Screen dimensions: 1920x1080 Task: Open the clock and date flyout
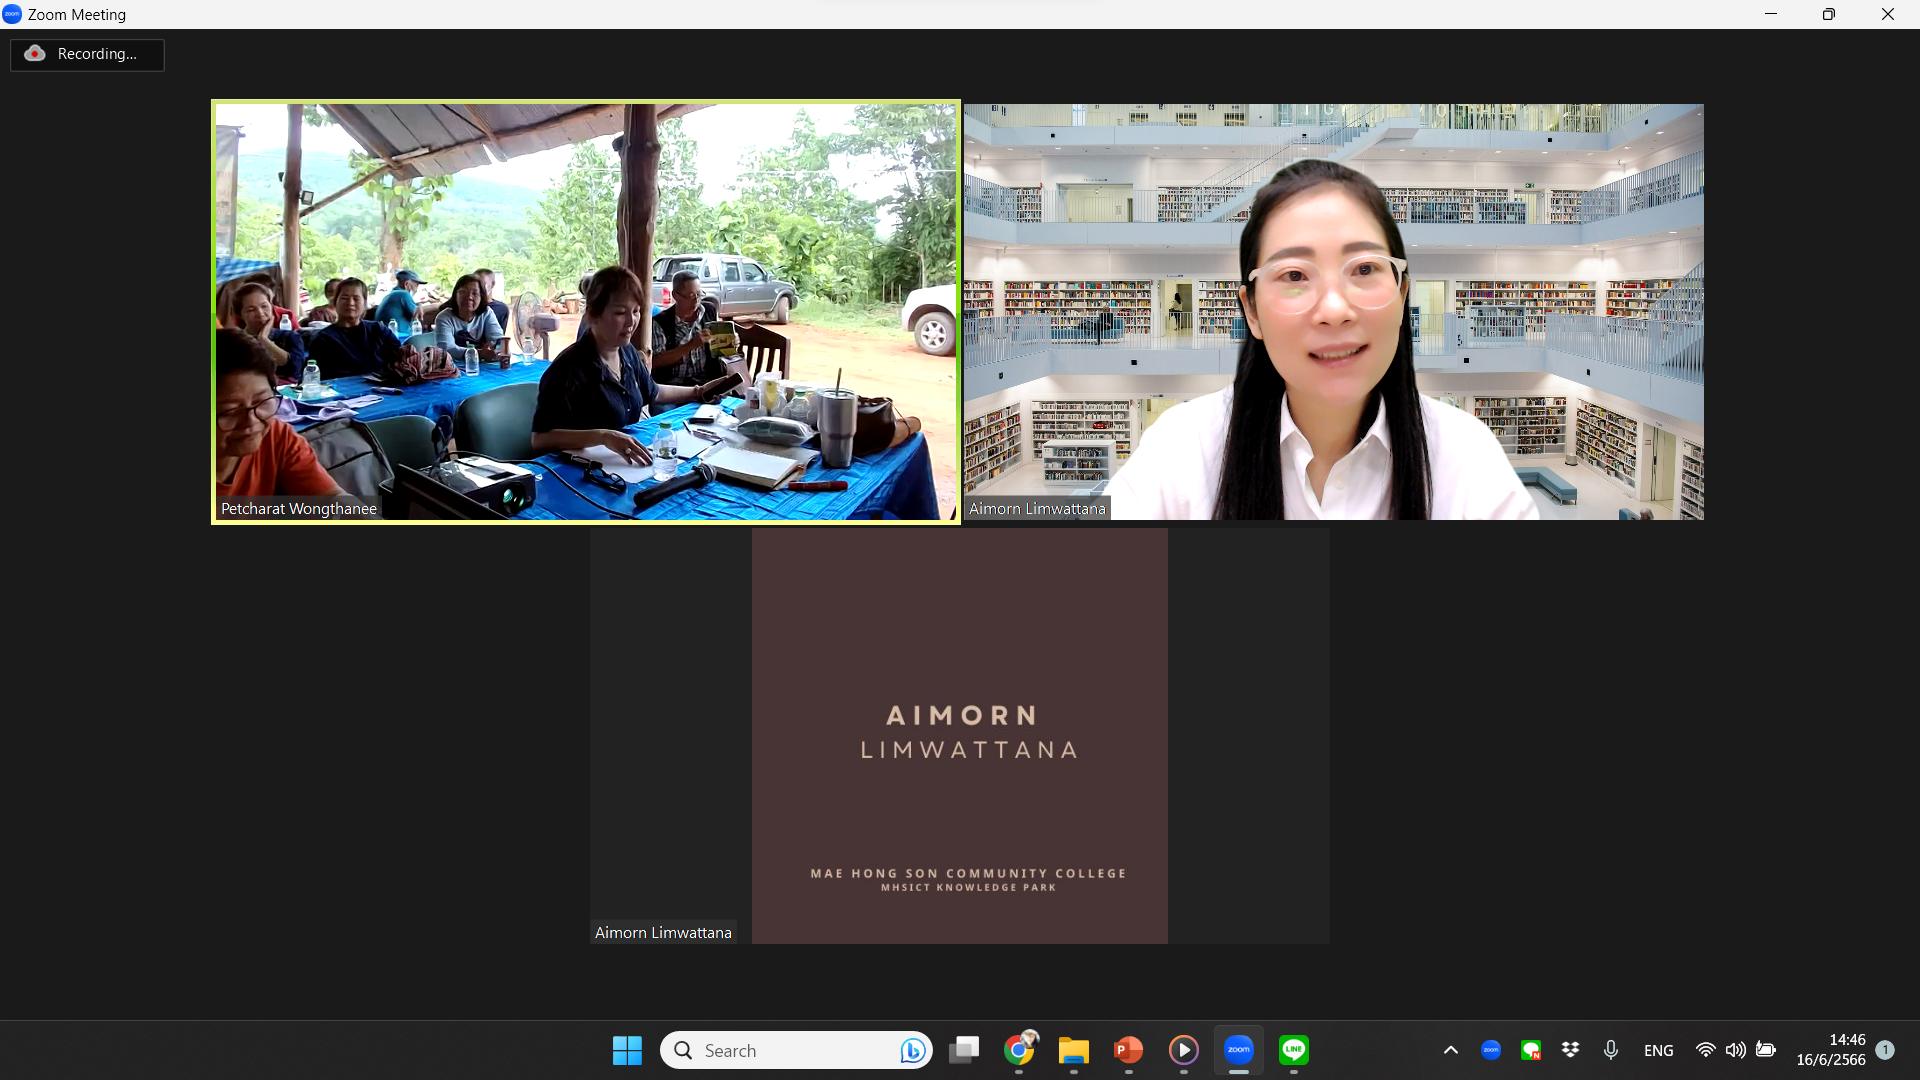tap(1830, 1050)
